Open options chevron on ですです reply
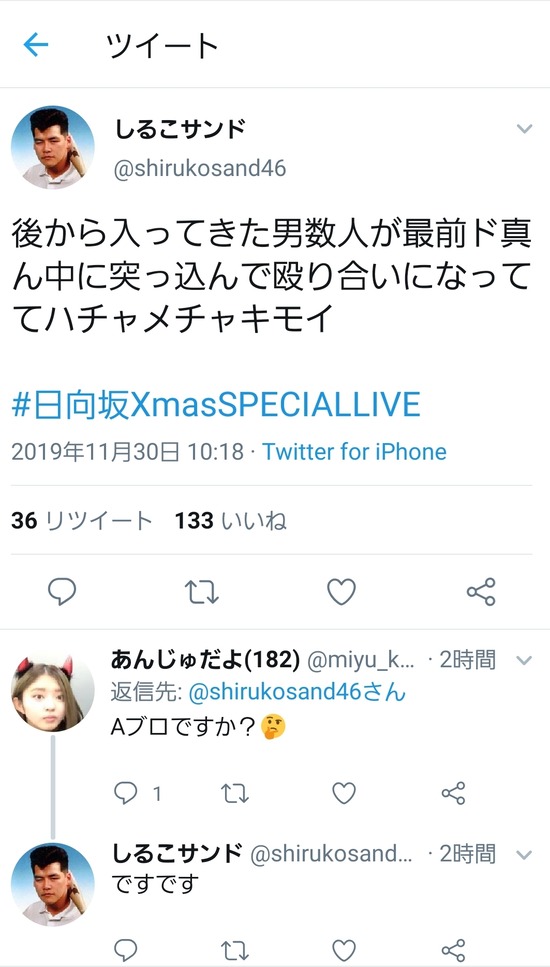This screenshot has width=550, height=967. pyautogui.click(x=524, y=855)
